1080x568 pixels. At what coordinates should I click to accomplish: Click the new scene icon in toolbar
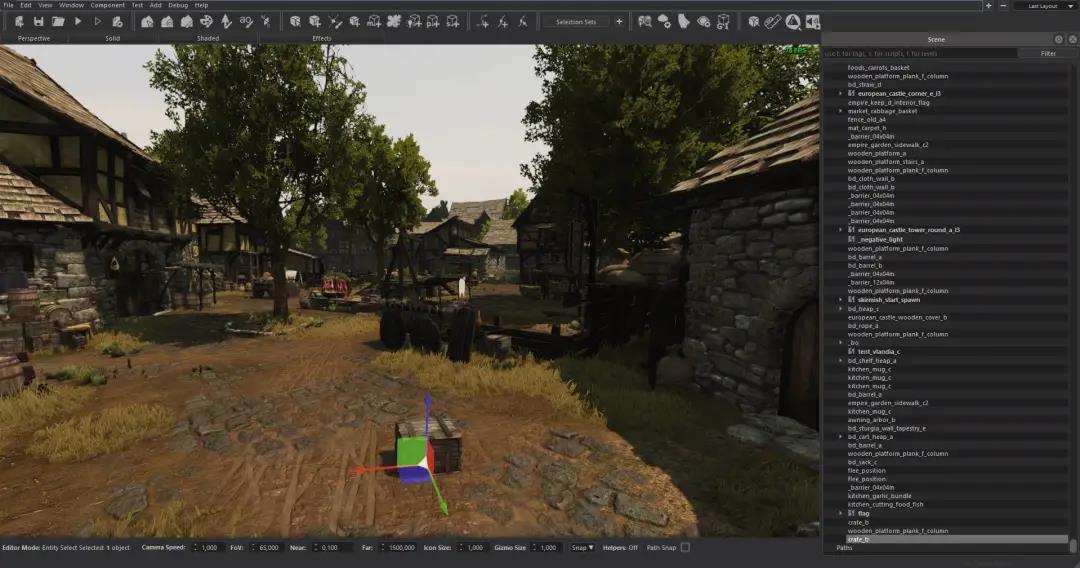[x=19, y=22]
